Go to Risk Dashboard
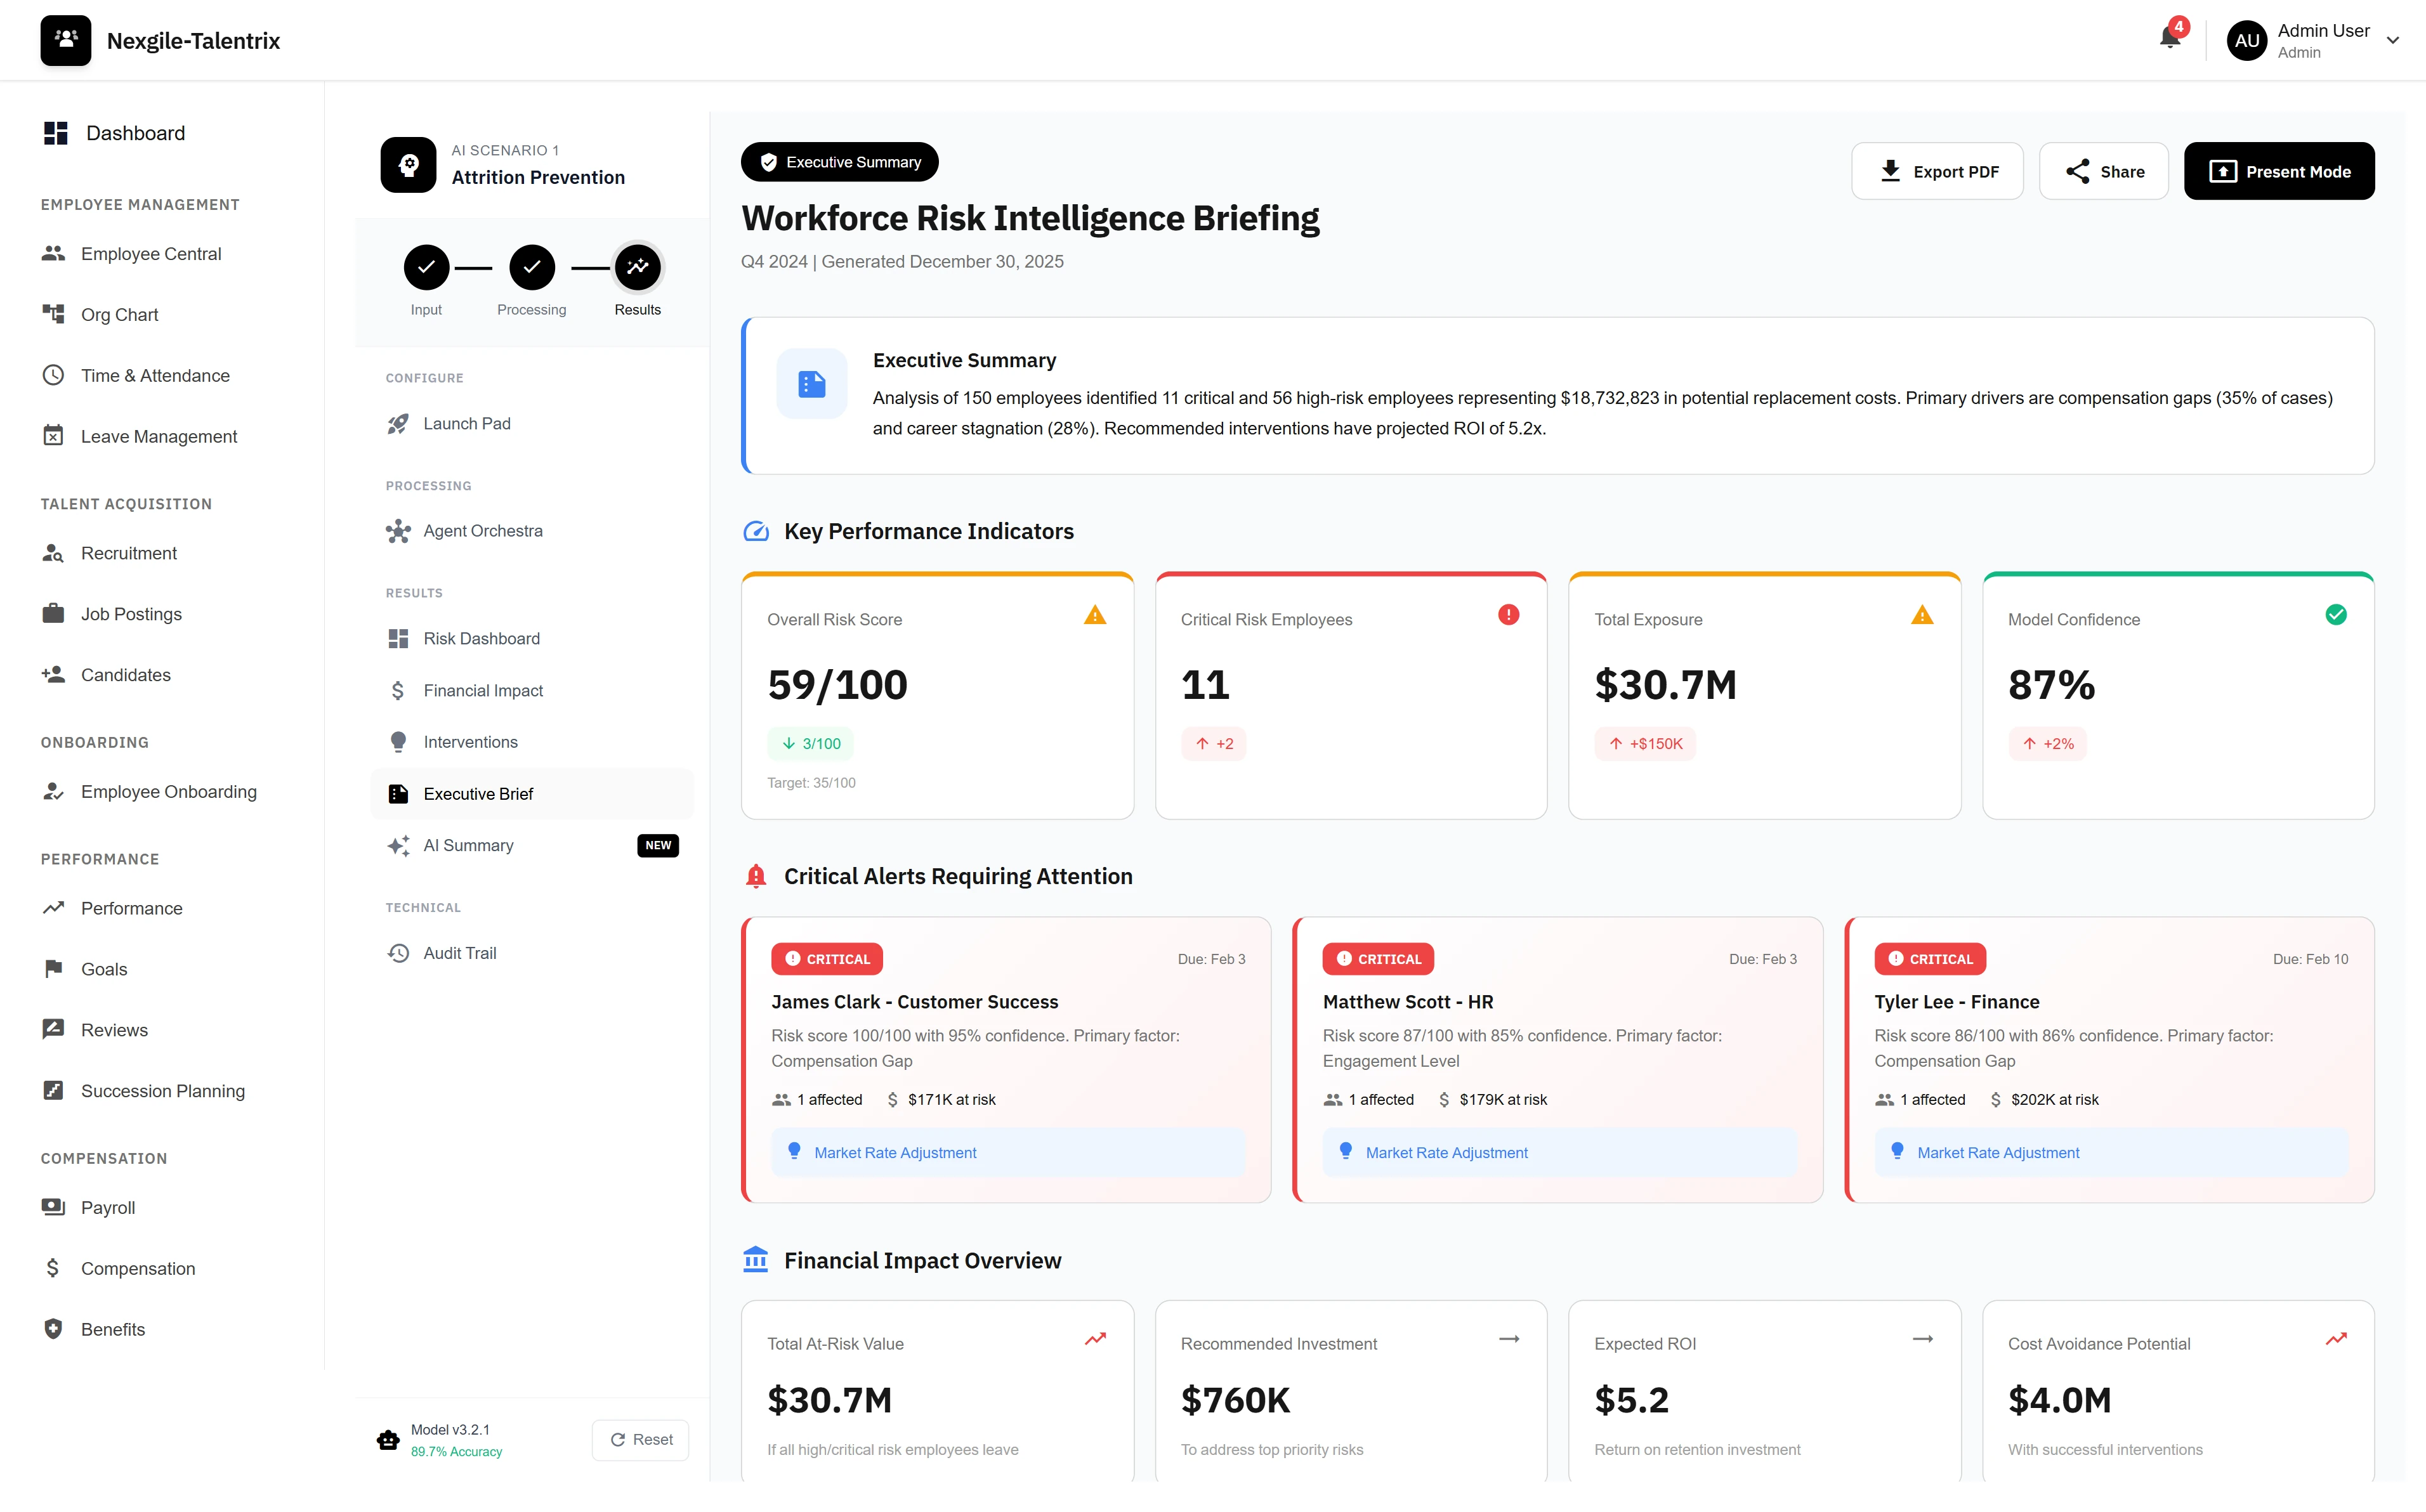Viewport: 2426px width, 1512px height. click(481, 639)
